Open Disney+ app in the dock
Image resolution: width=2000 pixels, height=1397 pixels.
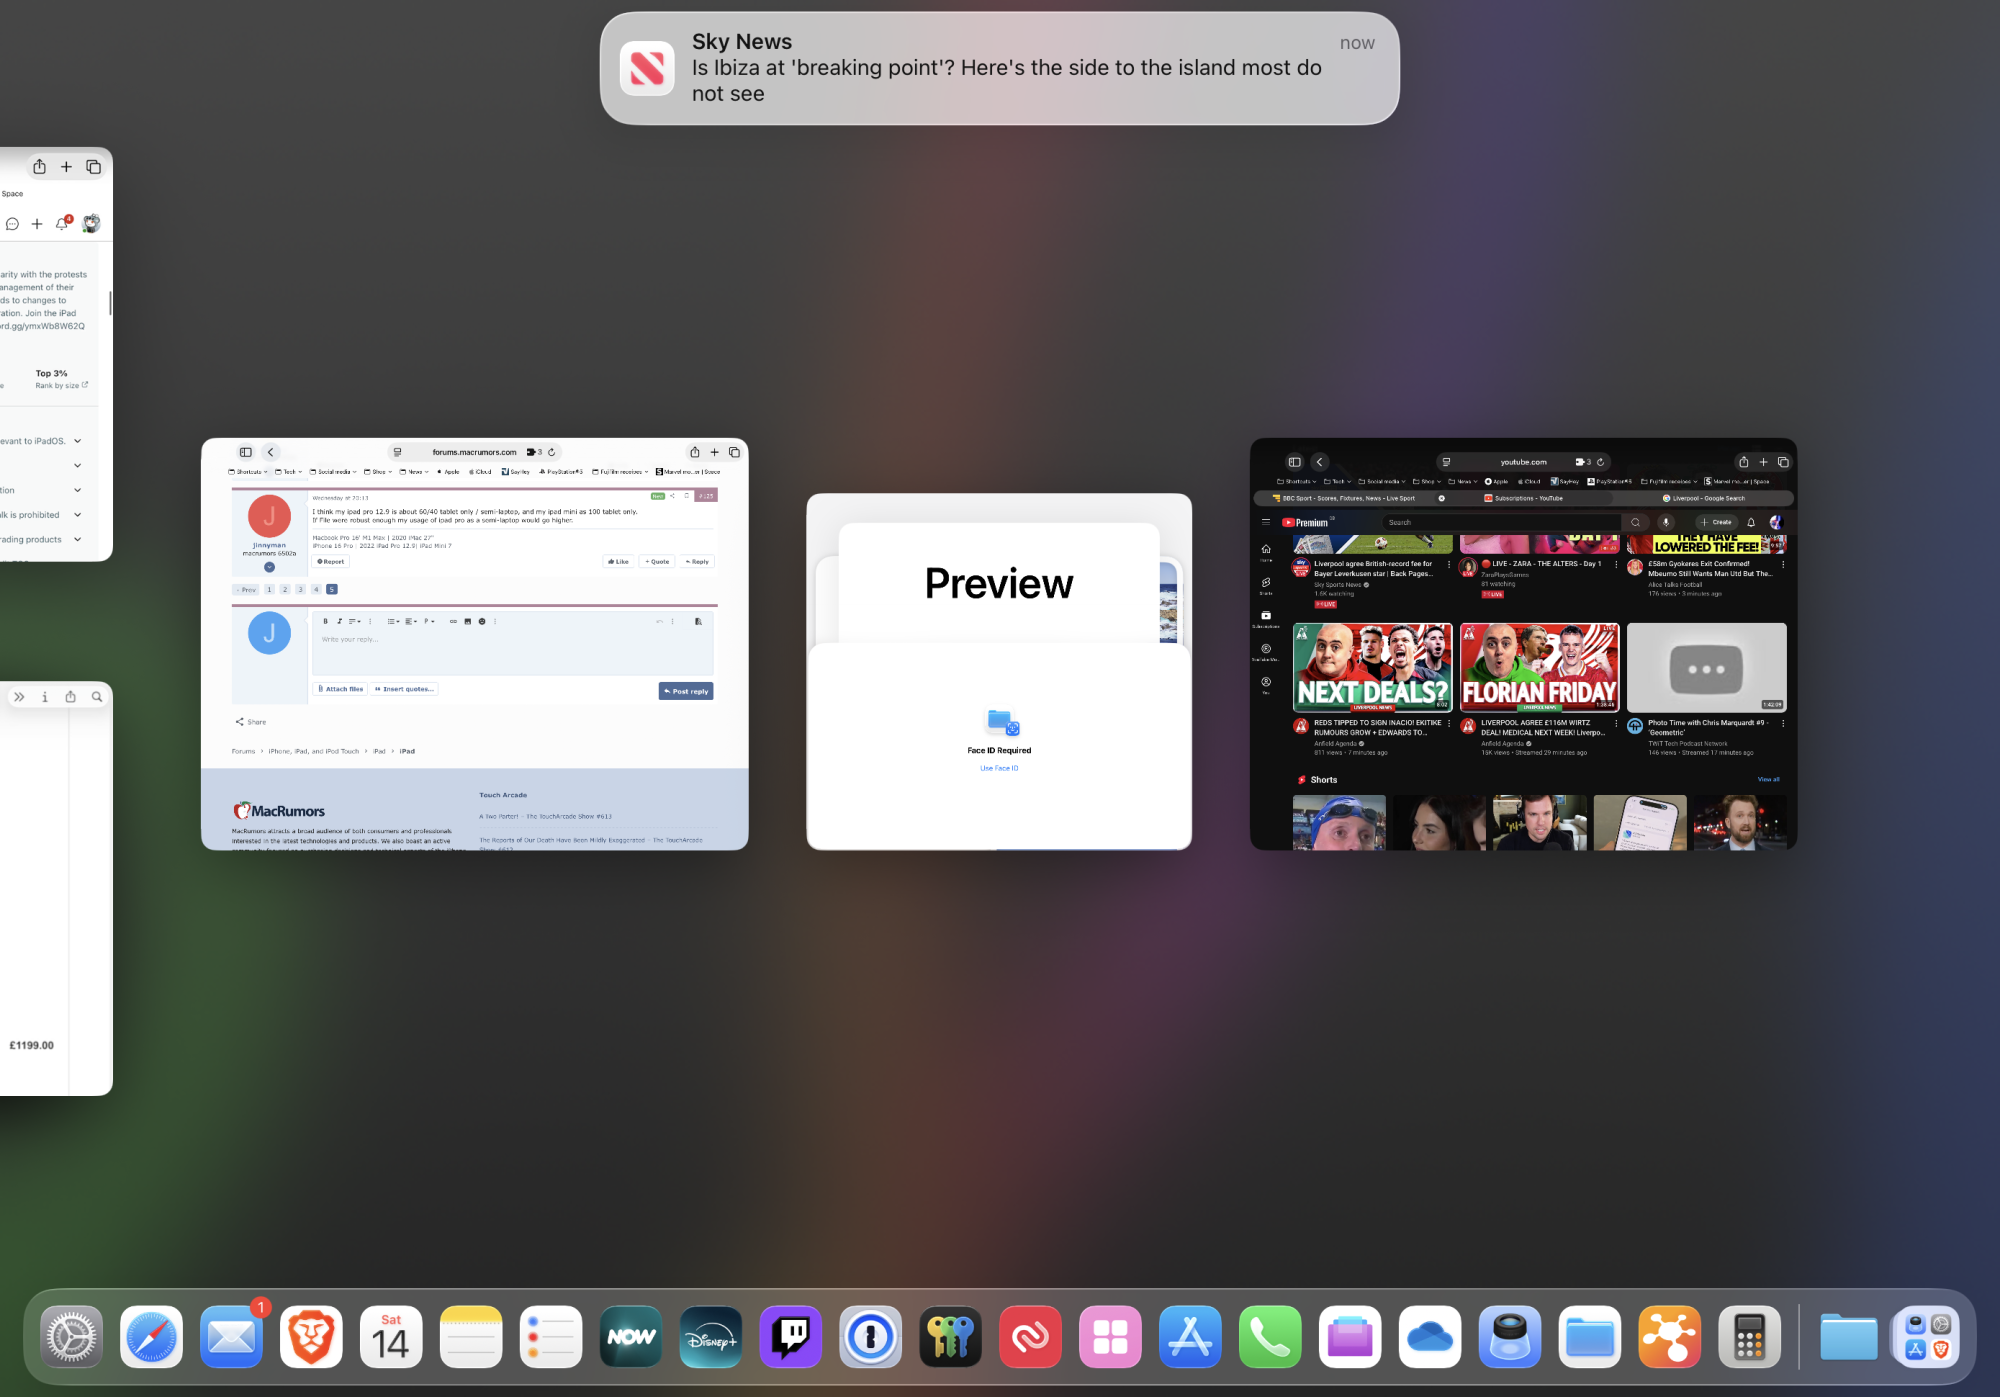(710, 1337)
